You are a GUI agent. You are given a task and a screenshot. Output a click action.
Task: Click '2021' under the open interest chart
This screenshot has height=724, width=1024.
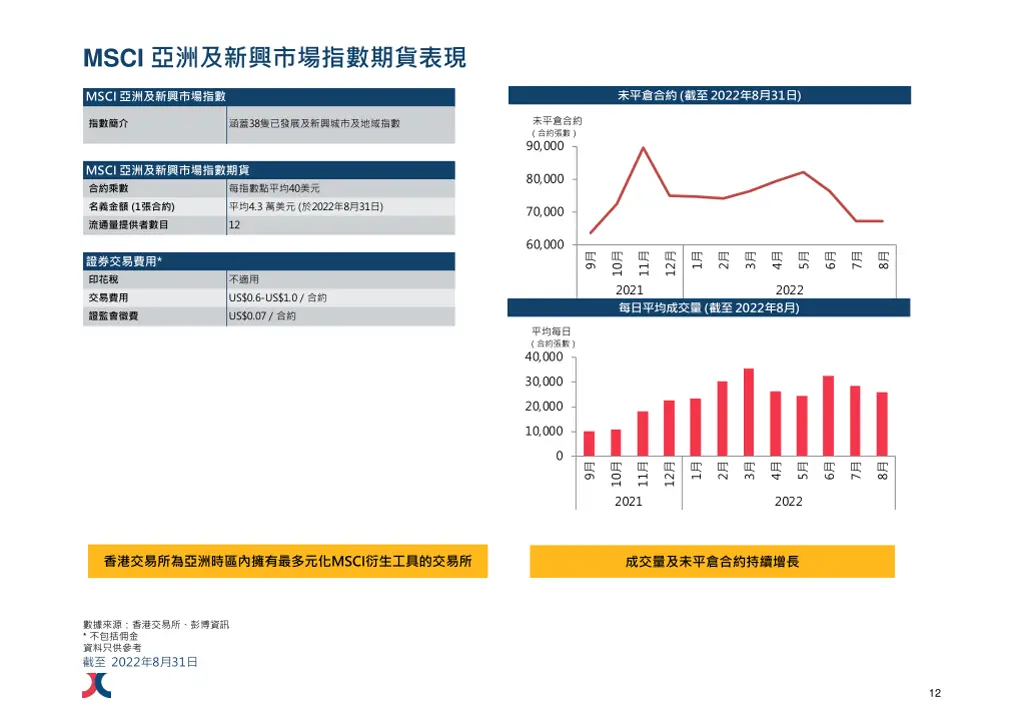(x=630, y=290)
